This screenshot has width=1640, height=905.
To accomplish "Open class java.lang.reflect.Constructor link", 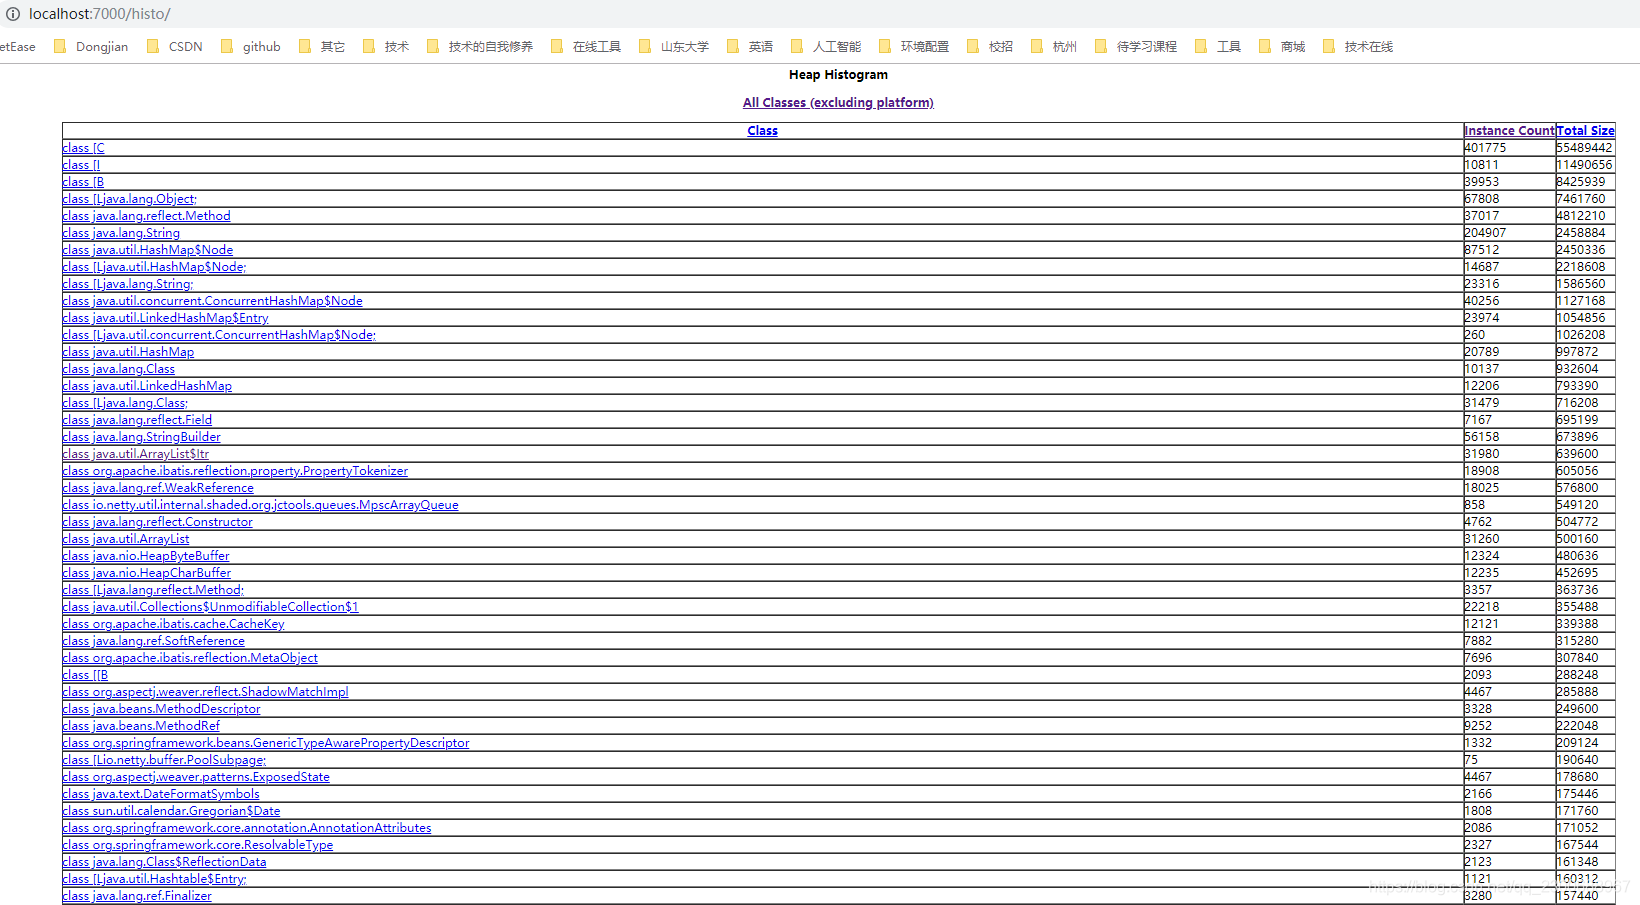I will pyautogui.click(x=157, y=522).
